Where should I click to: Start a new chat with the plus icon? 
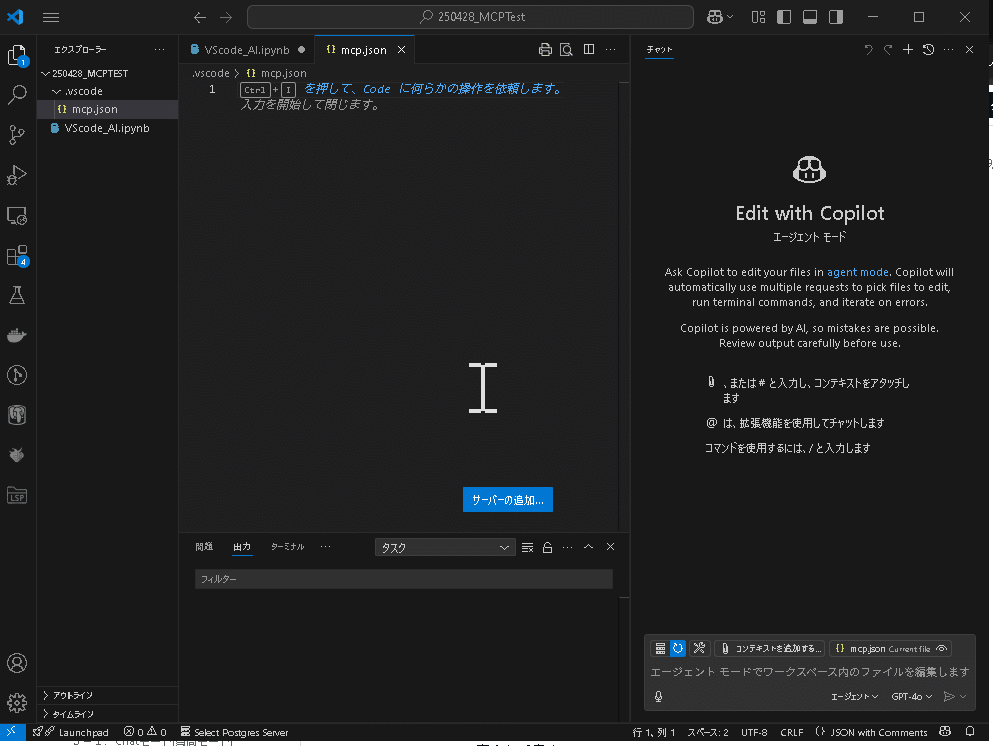(x=908, y=49)
